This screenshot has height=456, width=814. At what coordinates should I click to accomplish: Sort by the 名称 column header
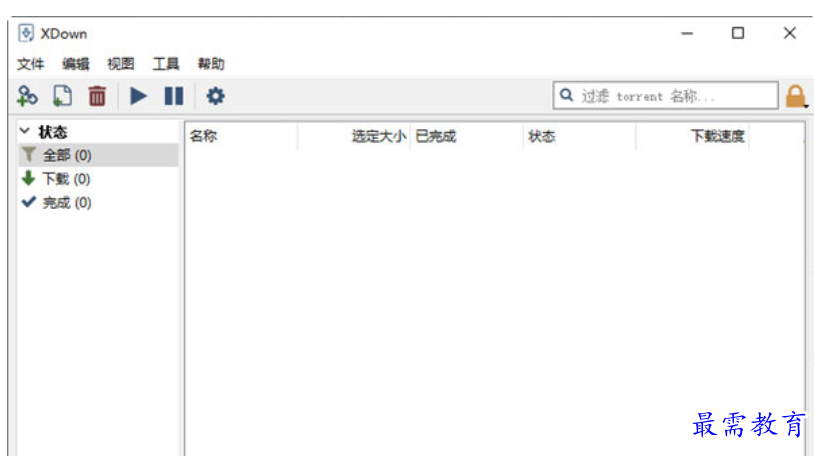[x=241, y=137]
